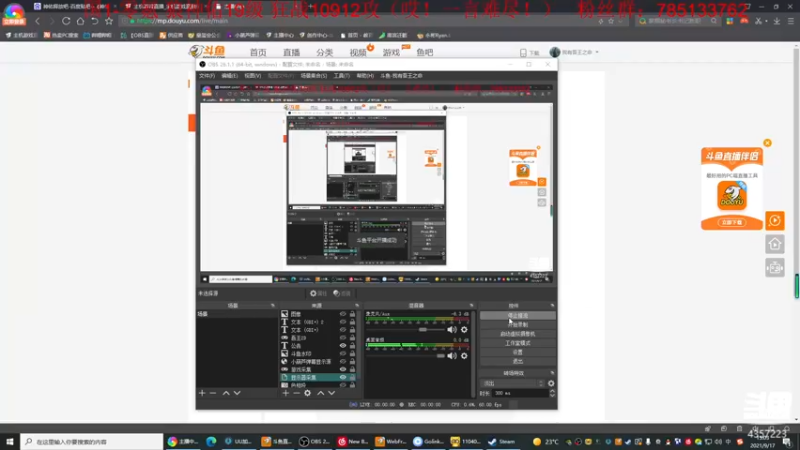Mute the 麦克风/Aux speaker icon
This screenshot has height=450, width=800.
[x=452, y=330]
